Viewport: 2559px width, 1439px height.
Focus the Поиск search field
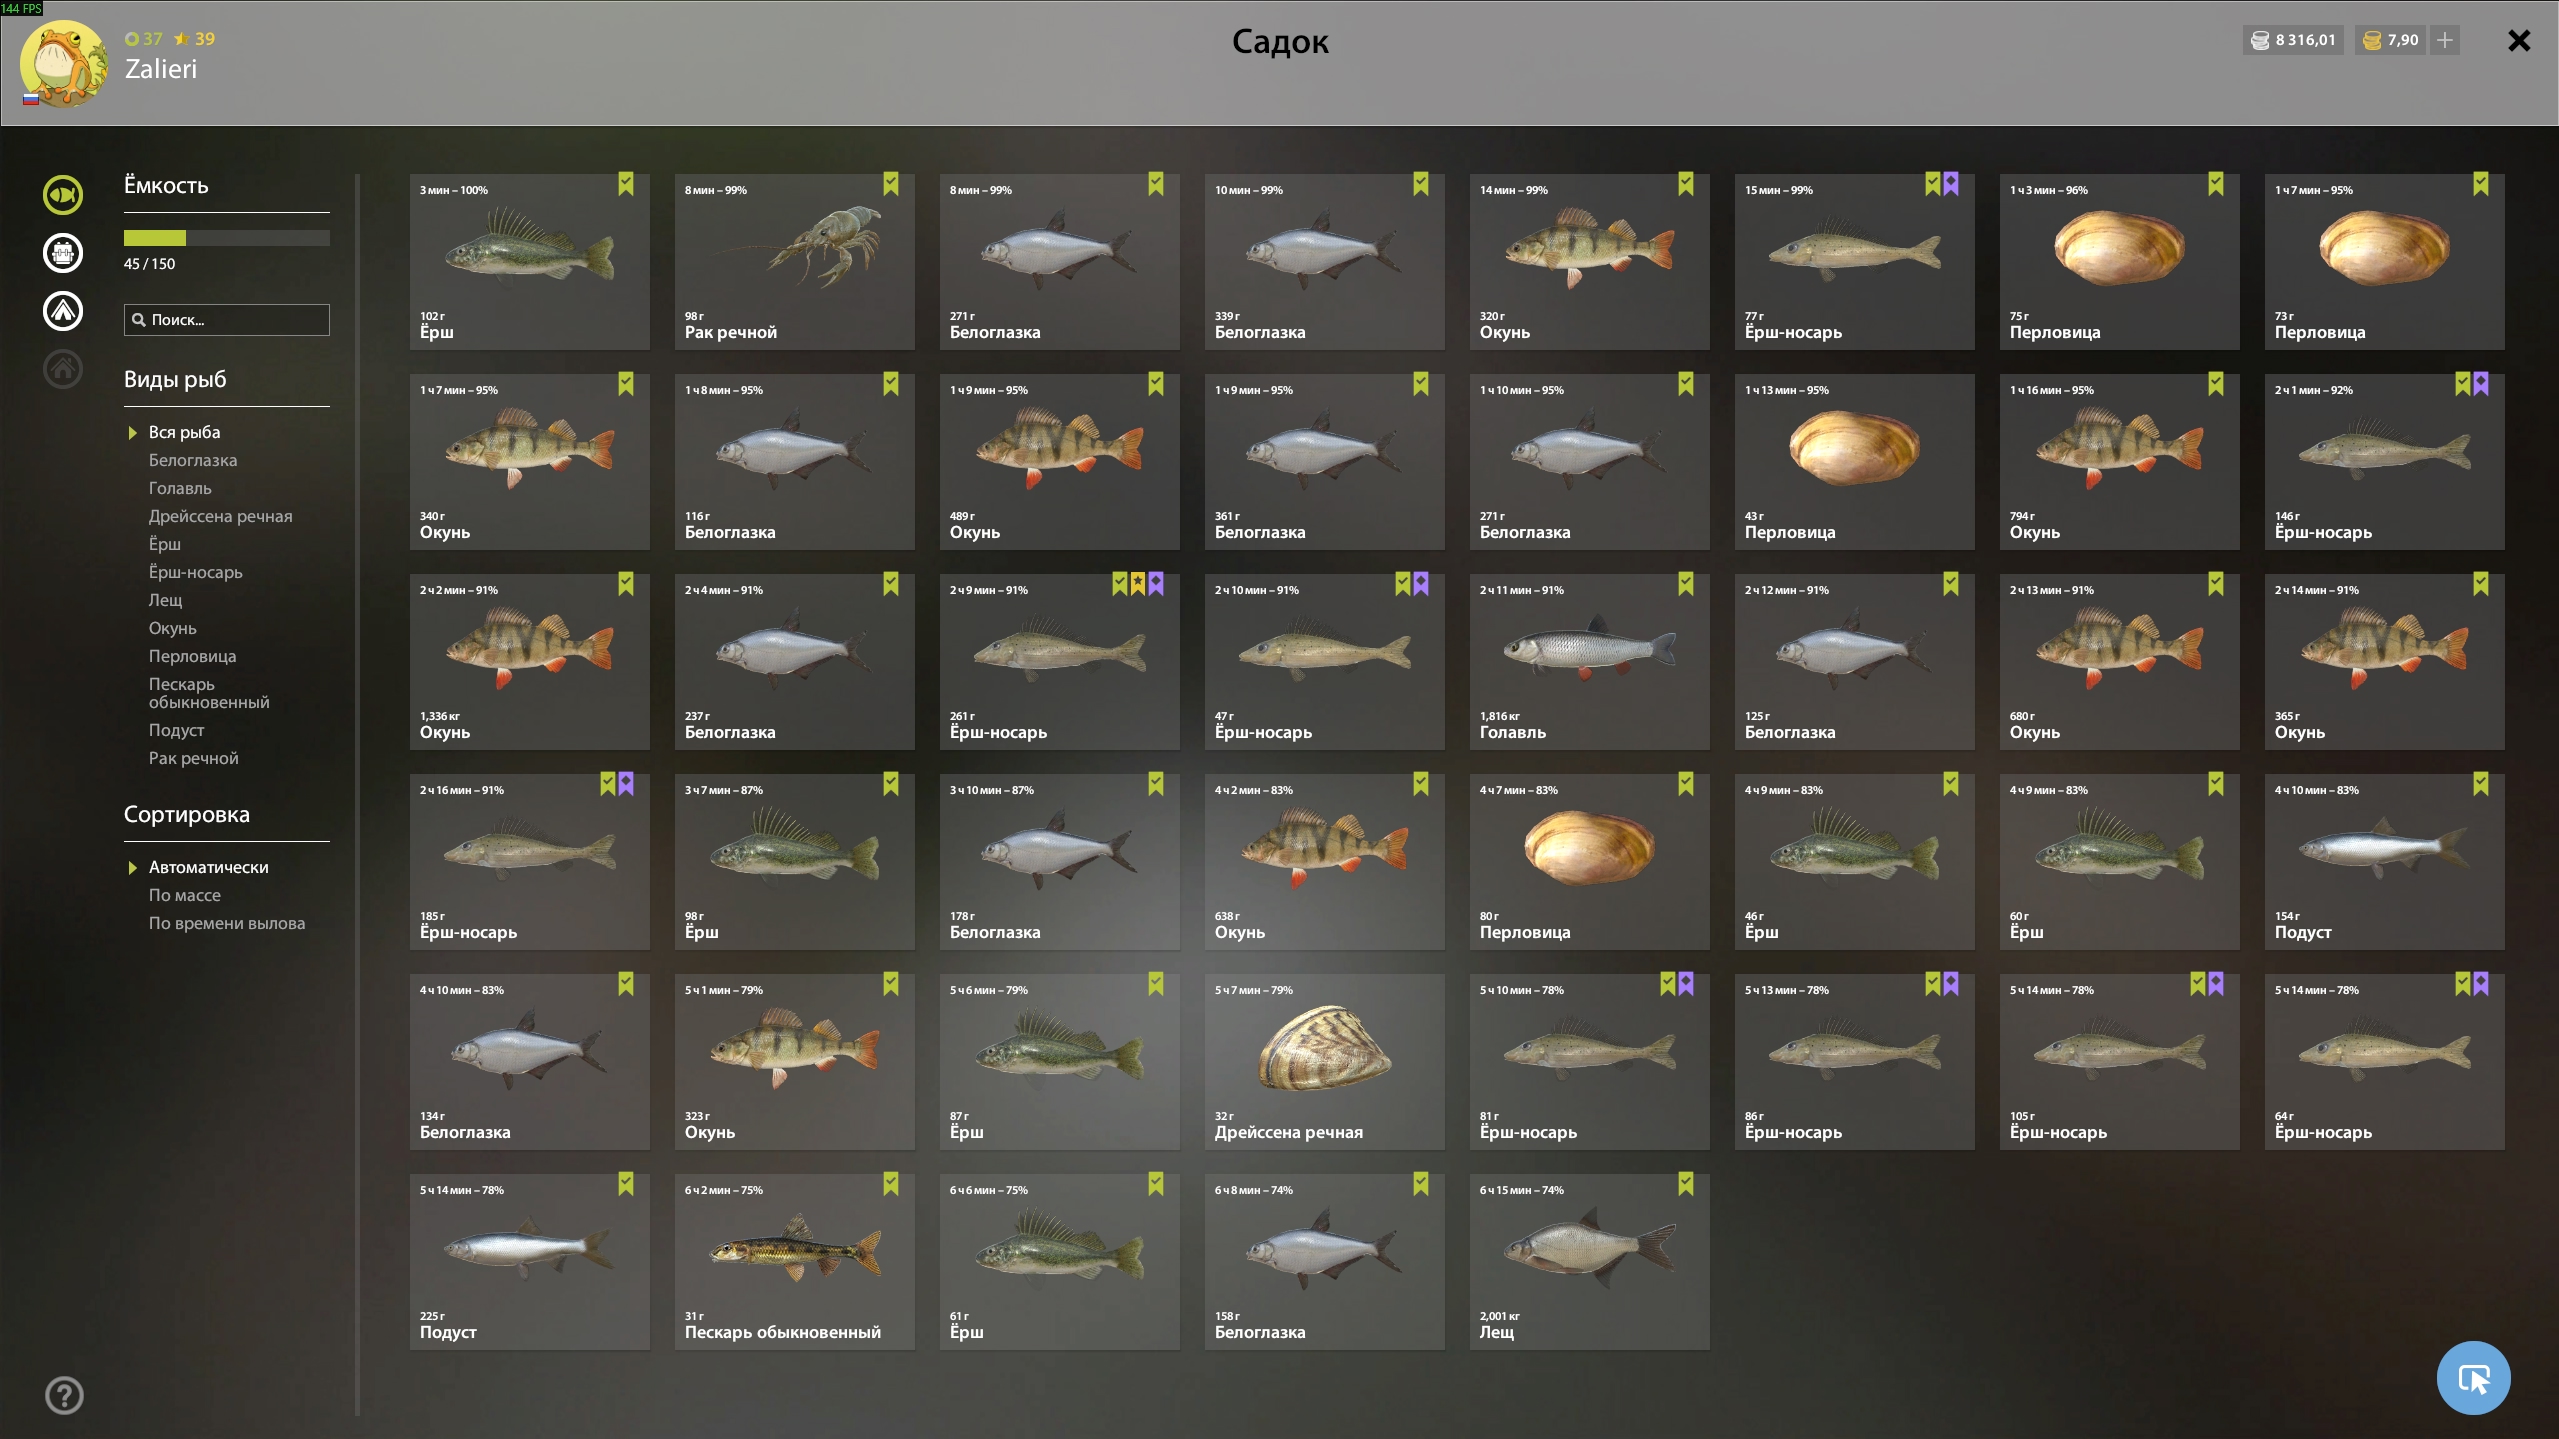click(227, 320)
